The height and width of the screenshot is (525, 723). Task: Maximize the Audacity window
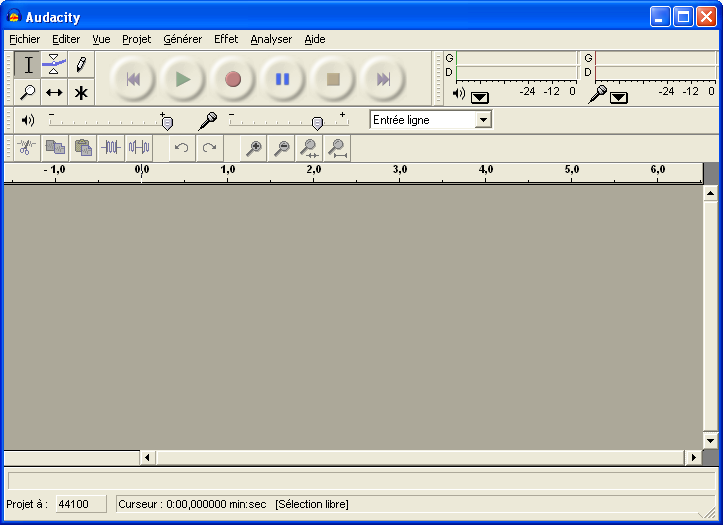683,17
